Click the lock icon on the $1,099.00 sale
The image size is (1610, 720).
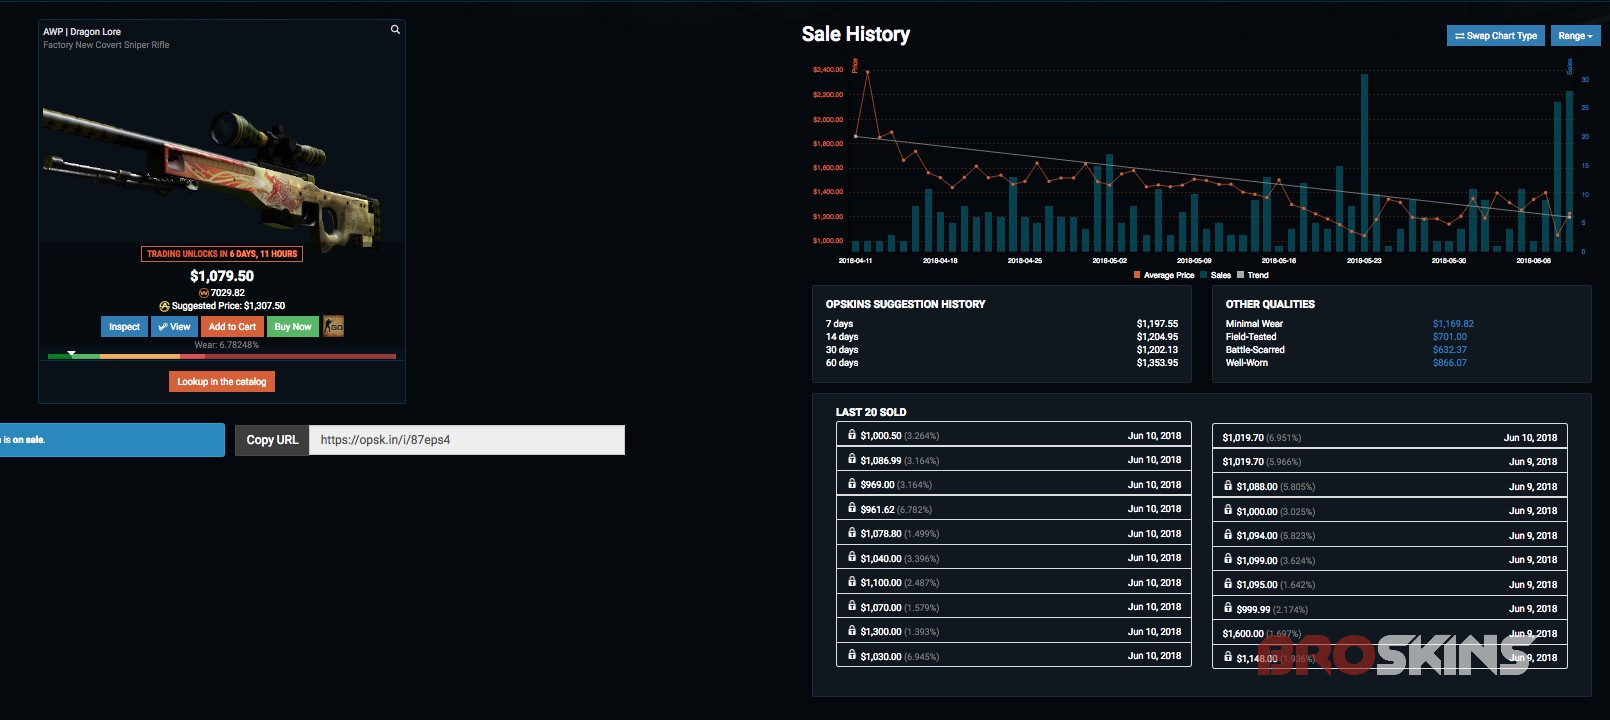click(x=1228, y=560)
